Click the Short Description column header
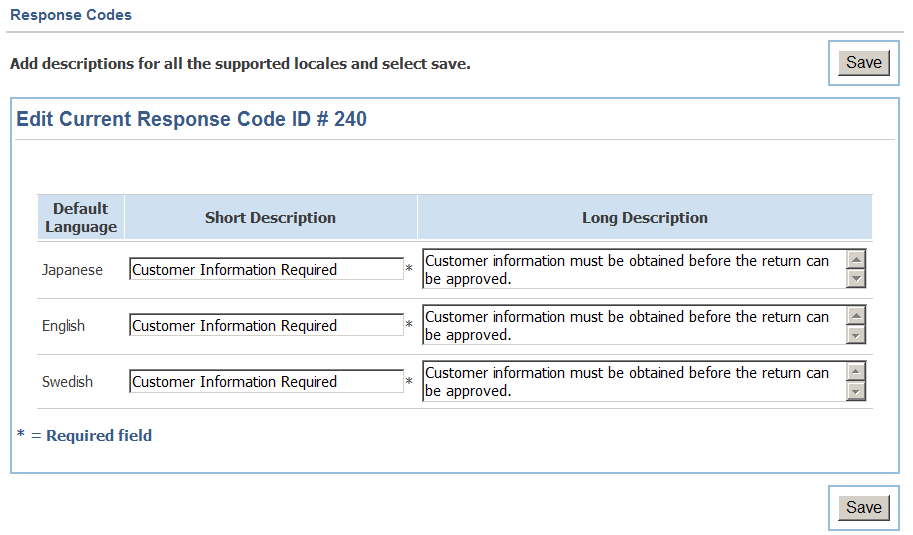 (x=270, y=218)
